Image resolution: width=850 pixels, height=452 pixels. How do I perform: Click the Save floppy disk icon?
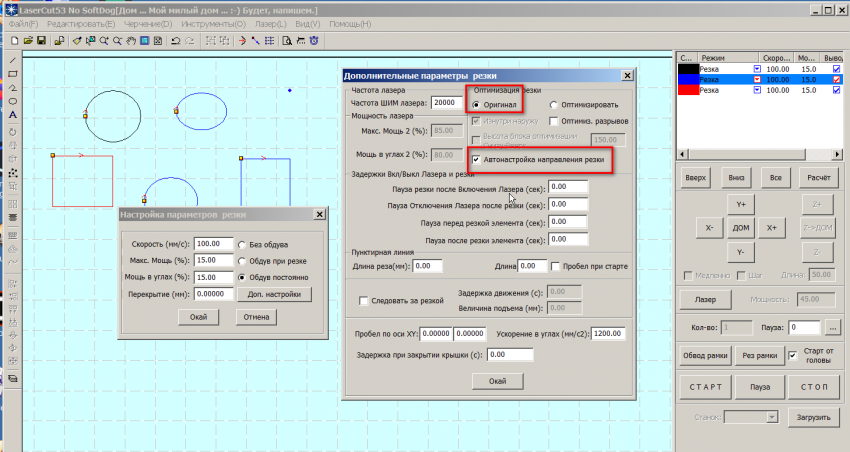point(41,41)
